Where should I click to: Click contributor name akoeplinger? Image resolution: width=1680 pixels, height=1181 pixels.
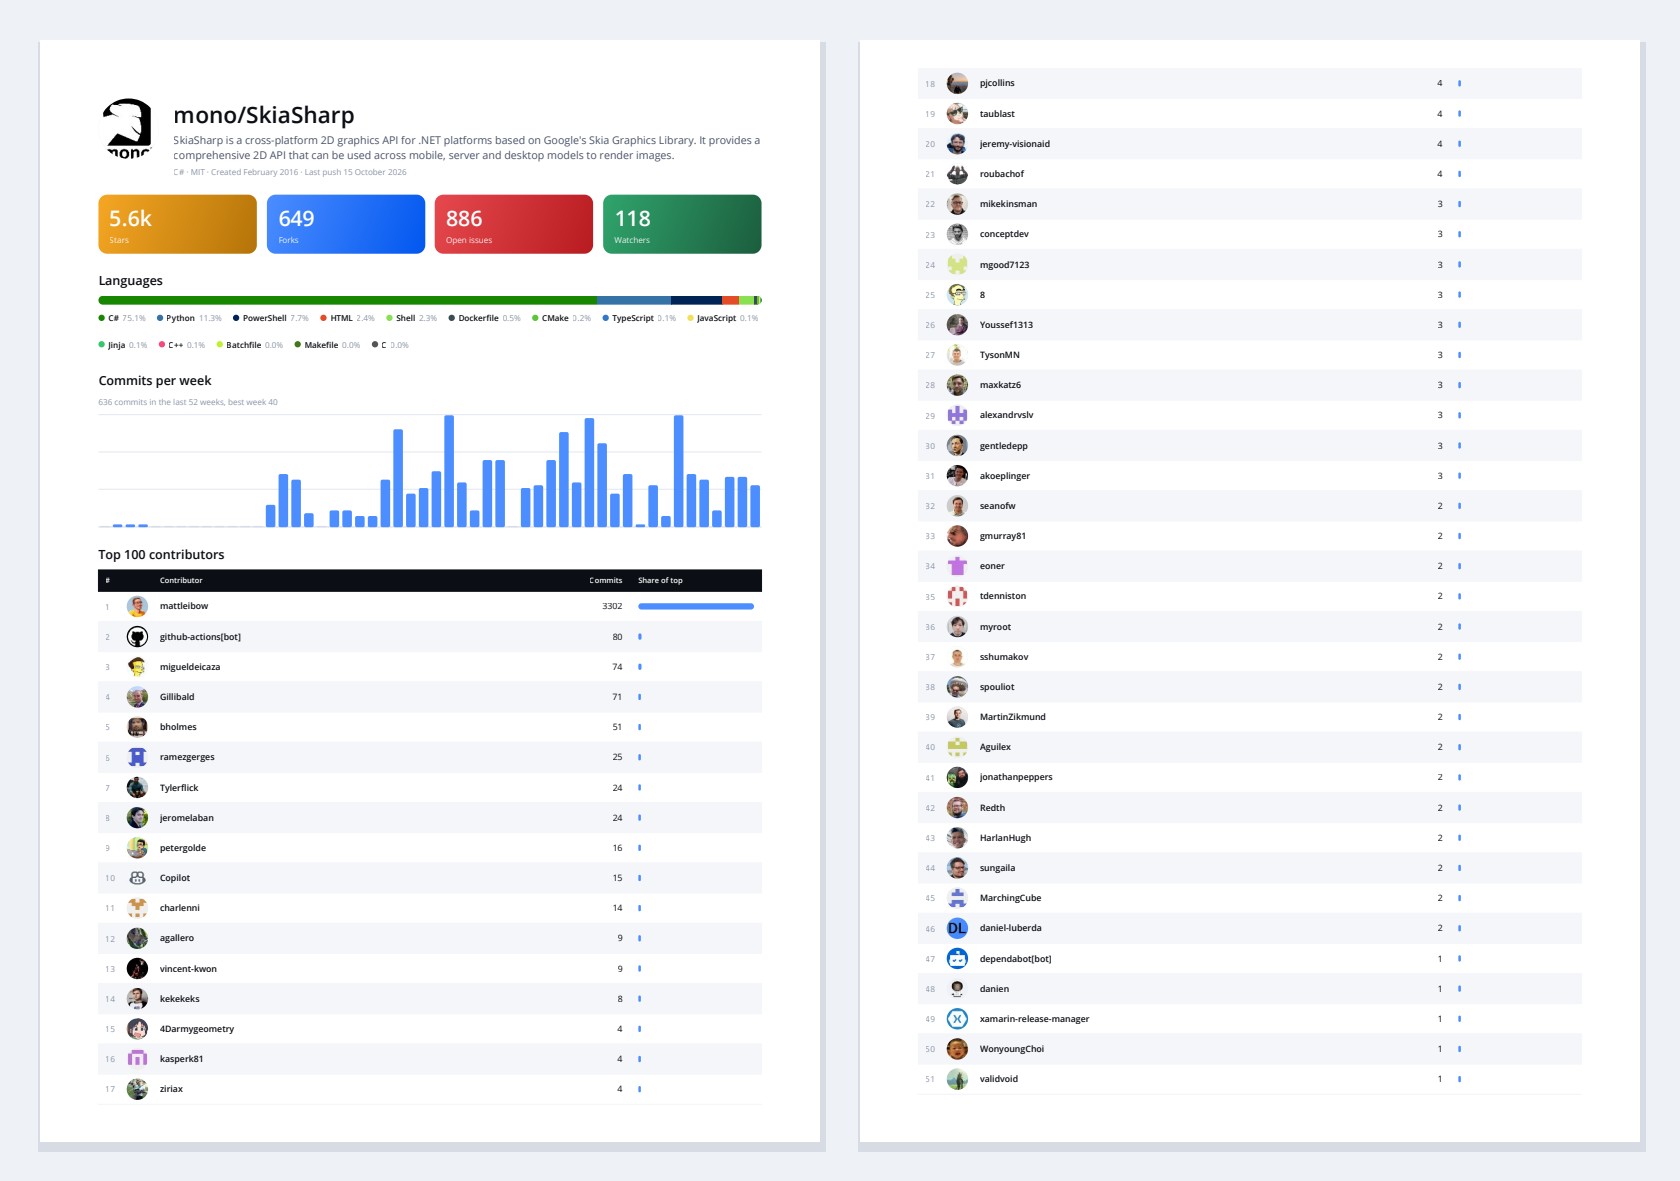tap(1005, 476)
